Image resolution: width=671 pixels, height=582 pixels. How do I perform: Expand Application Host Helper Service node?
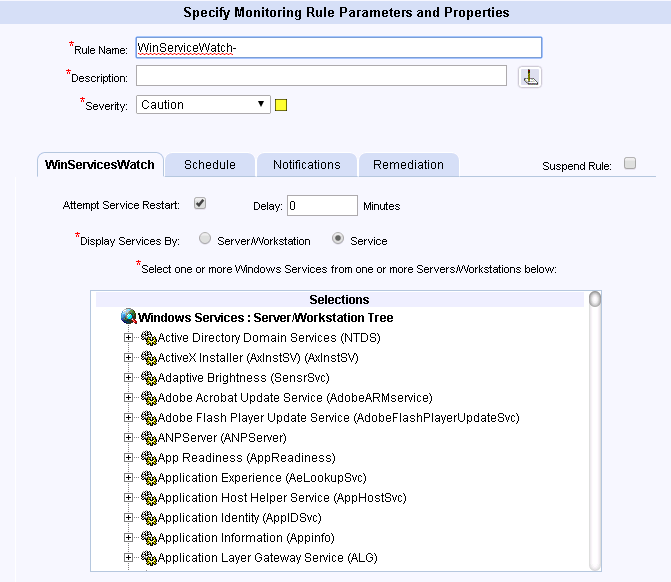[x=128, y=498]
